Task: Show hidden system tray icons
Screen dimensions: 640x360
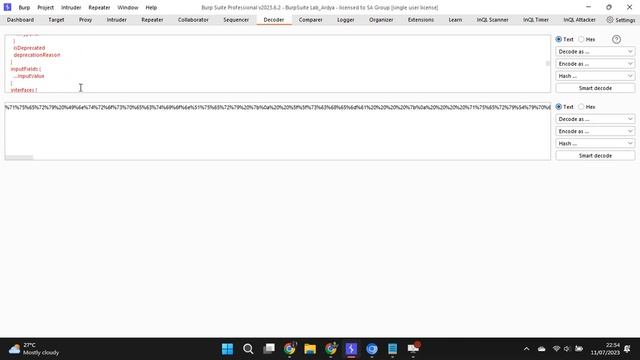Action: (x=527, y=349)
